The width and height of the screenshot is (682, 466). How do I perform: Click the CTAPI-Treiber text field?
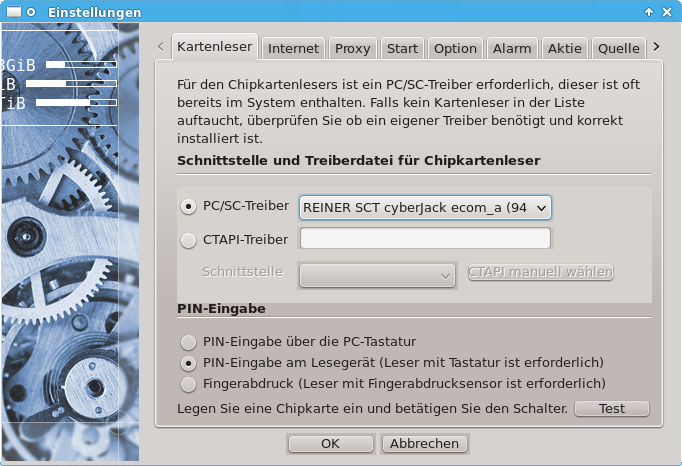[425, 239]
